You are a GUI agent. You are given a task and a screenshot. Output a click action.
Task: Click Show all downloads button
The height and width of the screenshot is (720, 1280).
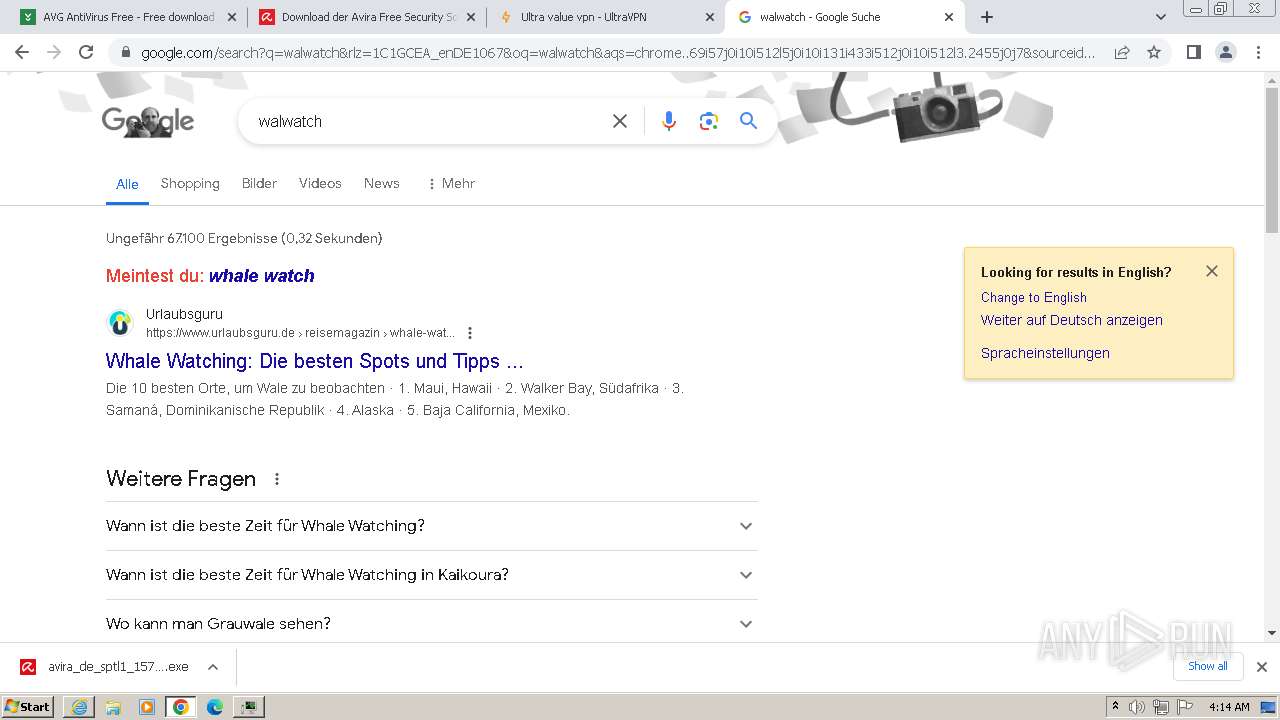click(x=1208, y=666)
